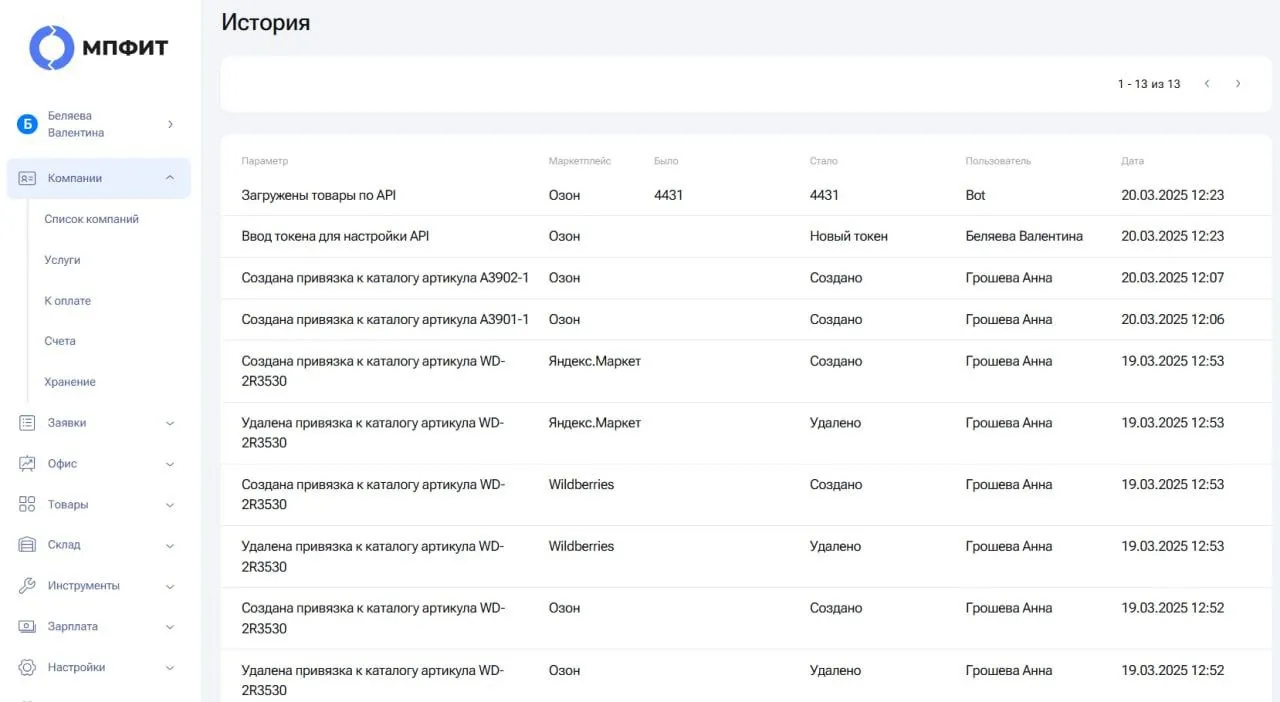This screenshot has height=702, width=1280.
Task: Open user menu chevron next to Беляева Валентина
Action: click(170, 124)
